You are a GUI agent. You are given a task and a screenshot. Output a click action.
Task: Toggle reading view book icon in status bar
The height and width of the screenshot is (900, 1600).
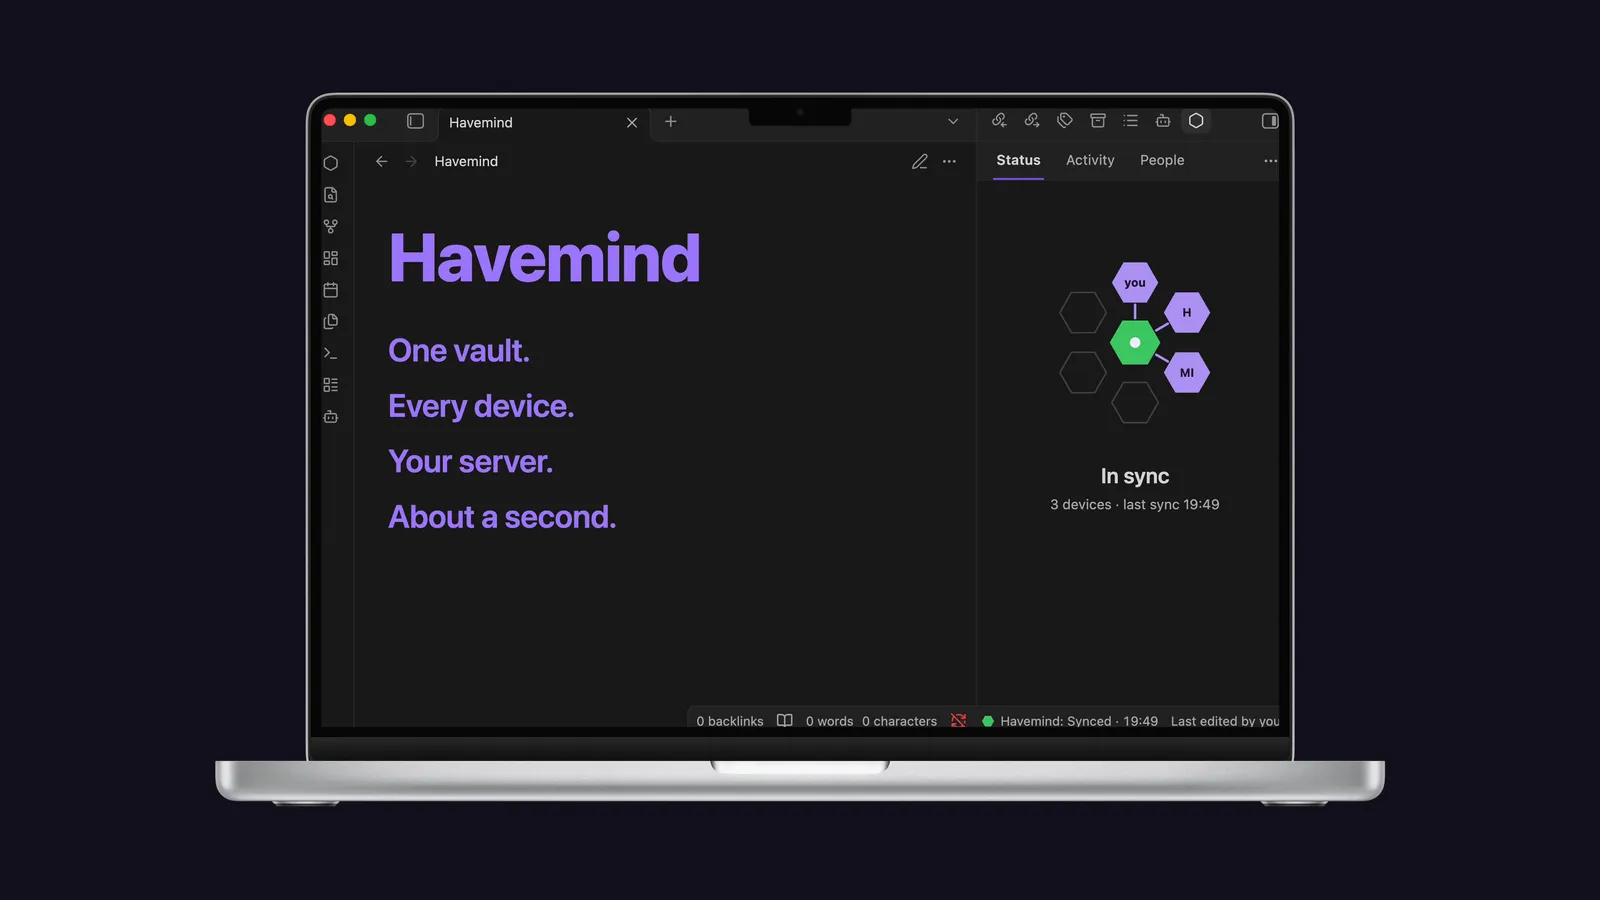[x=785, y=721]
